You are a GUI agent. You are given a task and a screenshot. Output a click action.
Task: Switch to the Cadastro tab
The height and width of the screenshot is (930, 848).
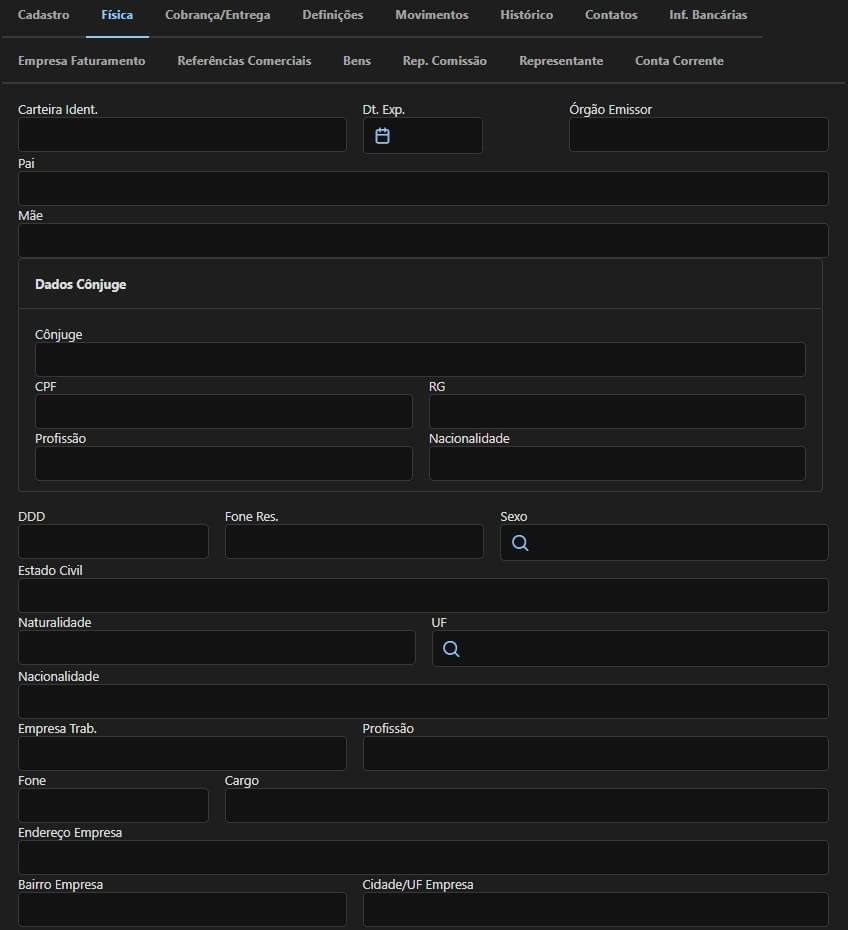43,15
